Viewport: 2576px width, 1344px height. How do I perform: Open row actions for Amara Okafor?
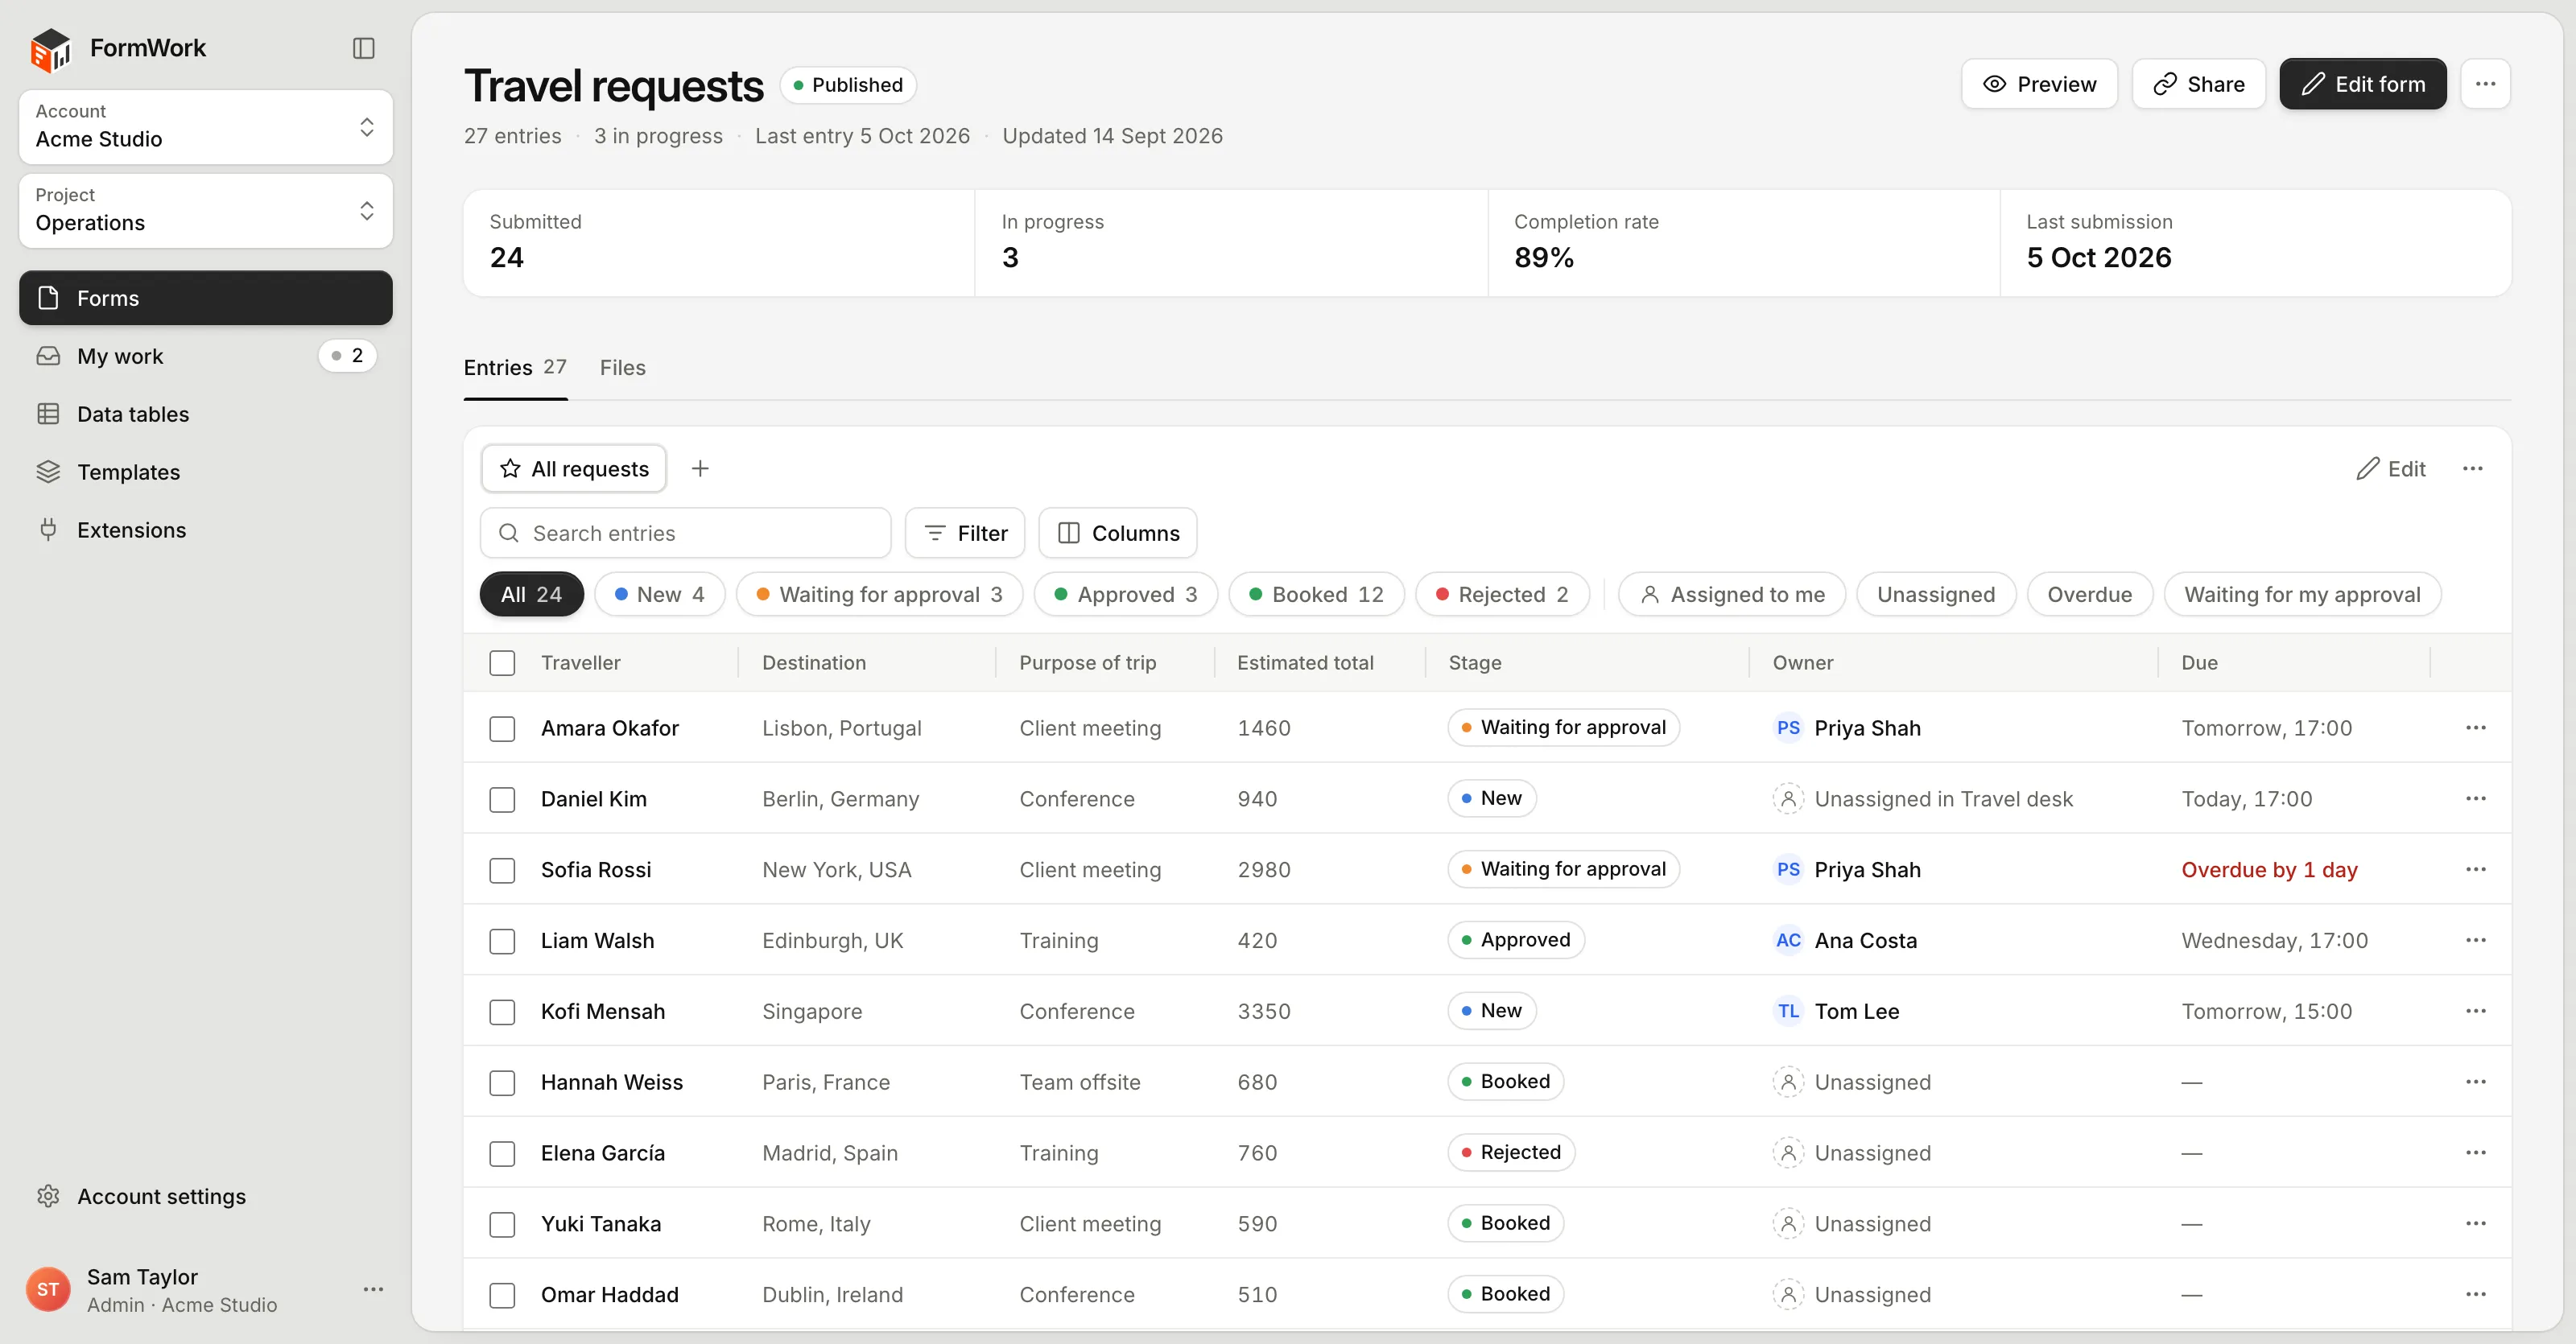(x=2475, y=728)
